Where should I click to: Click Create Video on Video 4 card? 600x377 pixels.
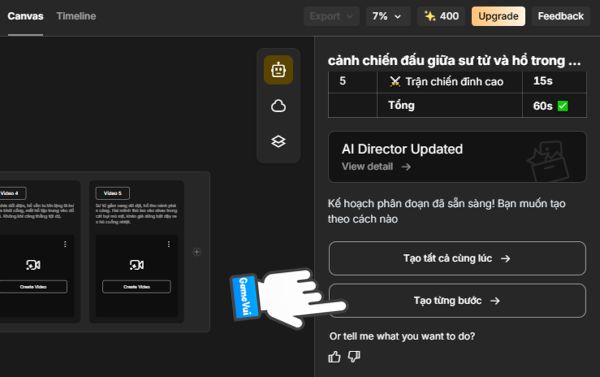pyautogui.click(x=33, y=287)
